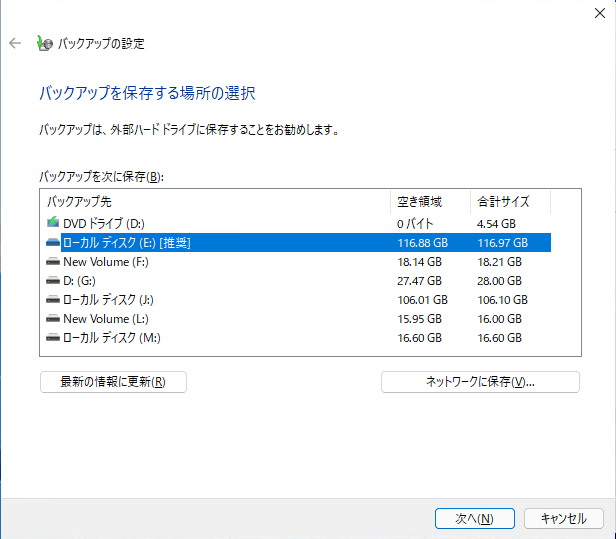Image resolution: width=616 pixels, height=539 pixels.
Task: Click the ローカル ディスク (J:) drive icon
Action: point(53,299)
